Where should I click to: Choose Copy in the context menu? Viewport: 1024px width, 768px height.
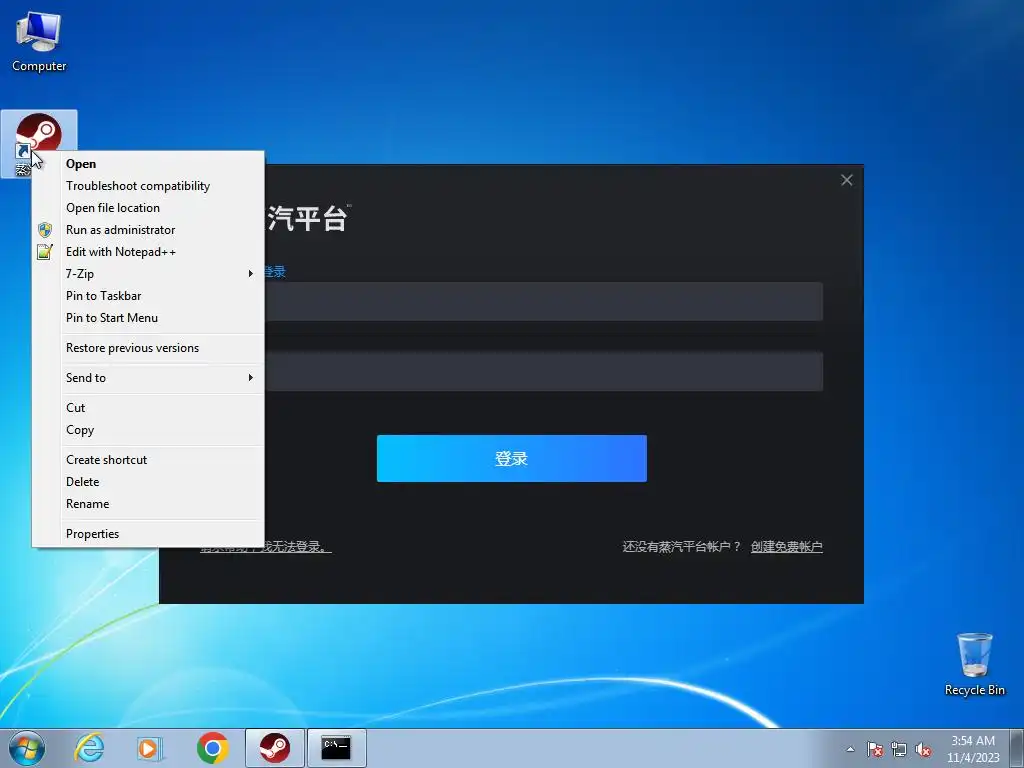pos(149,430)
